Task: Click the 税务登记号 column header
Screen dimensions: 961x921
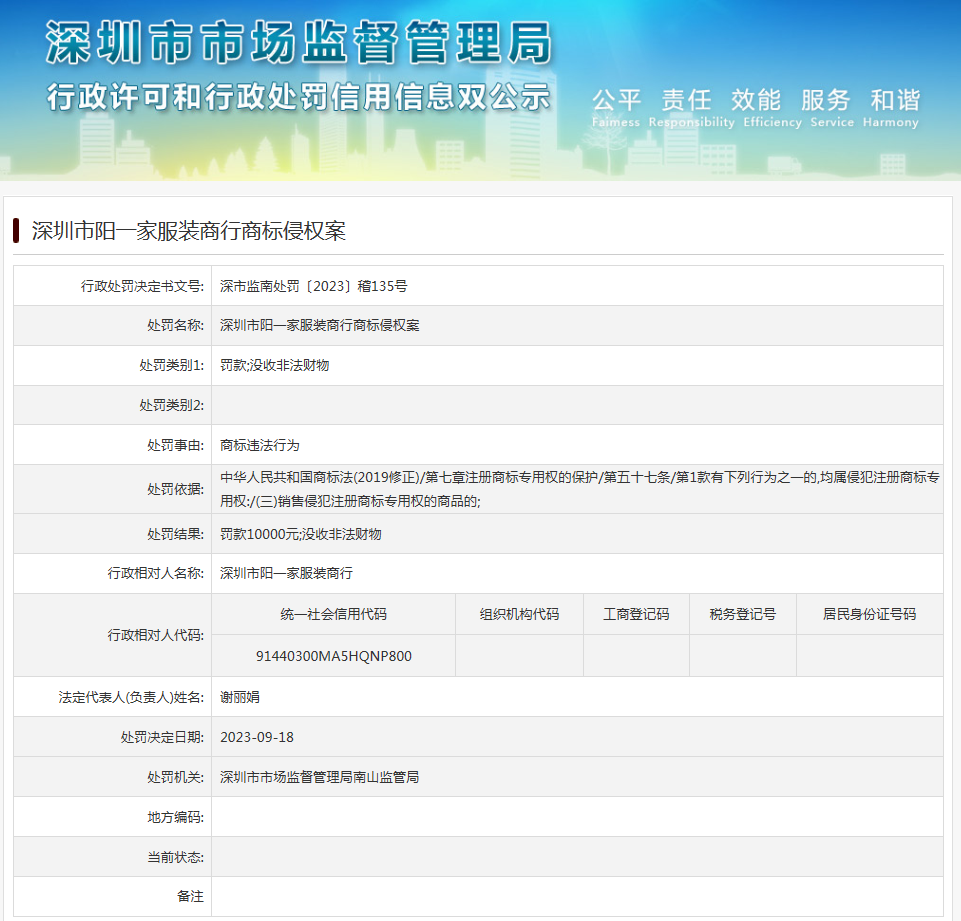Action: tap(743, 614)
